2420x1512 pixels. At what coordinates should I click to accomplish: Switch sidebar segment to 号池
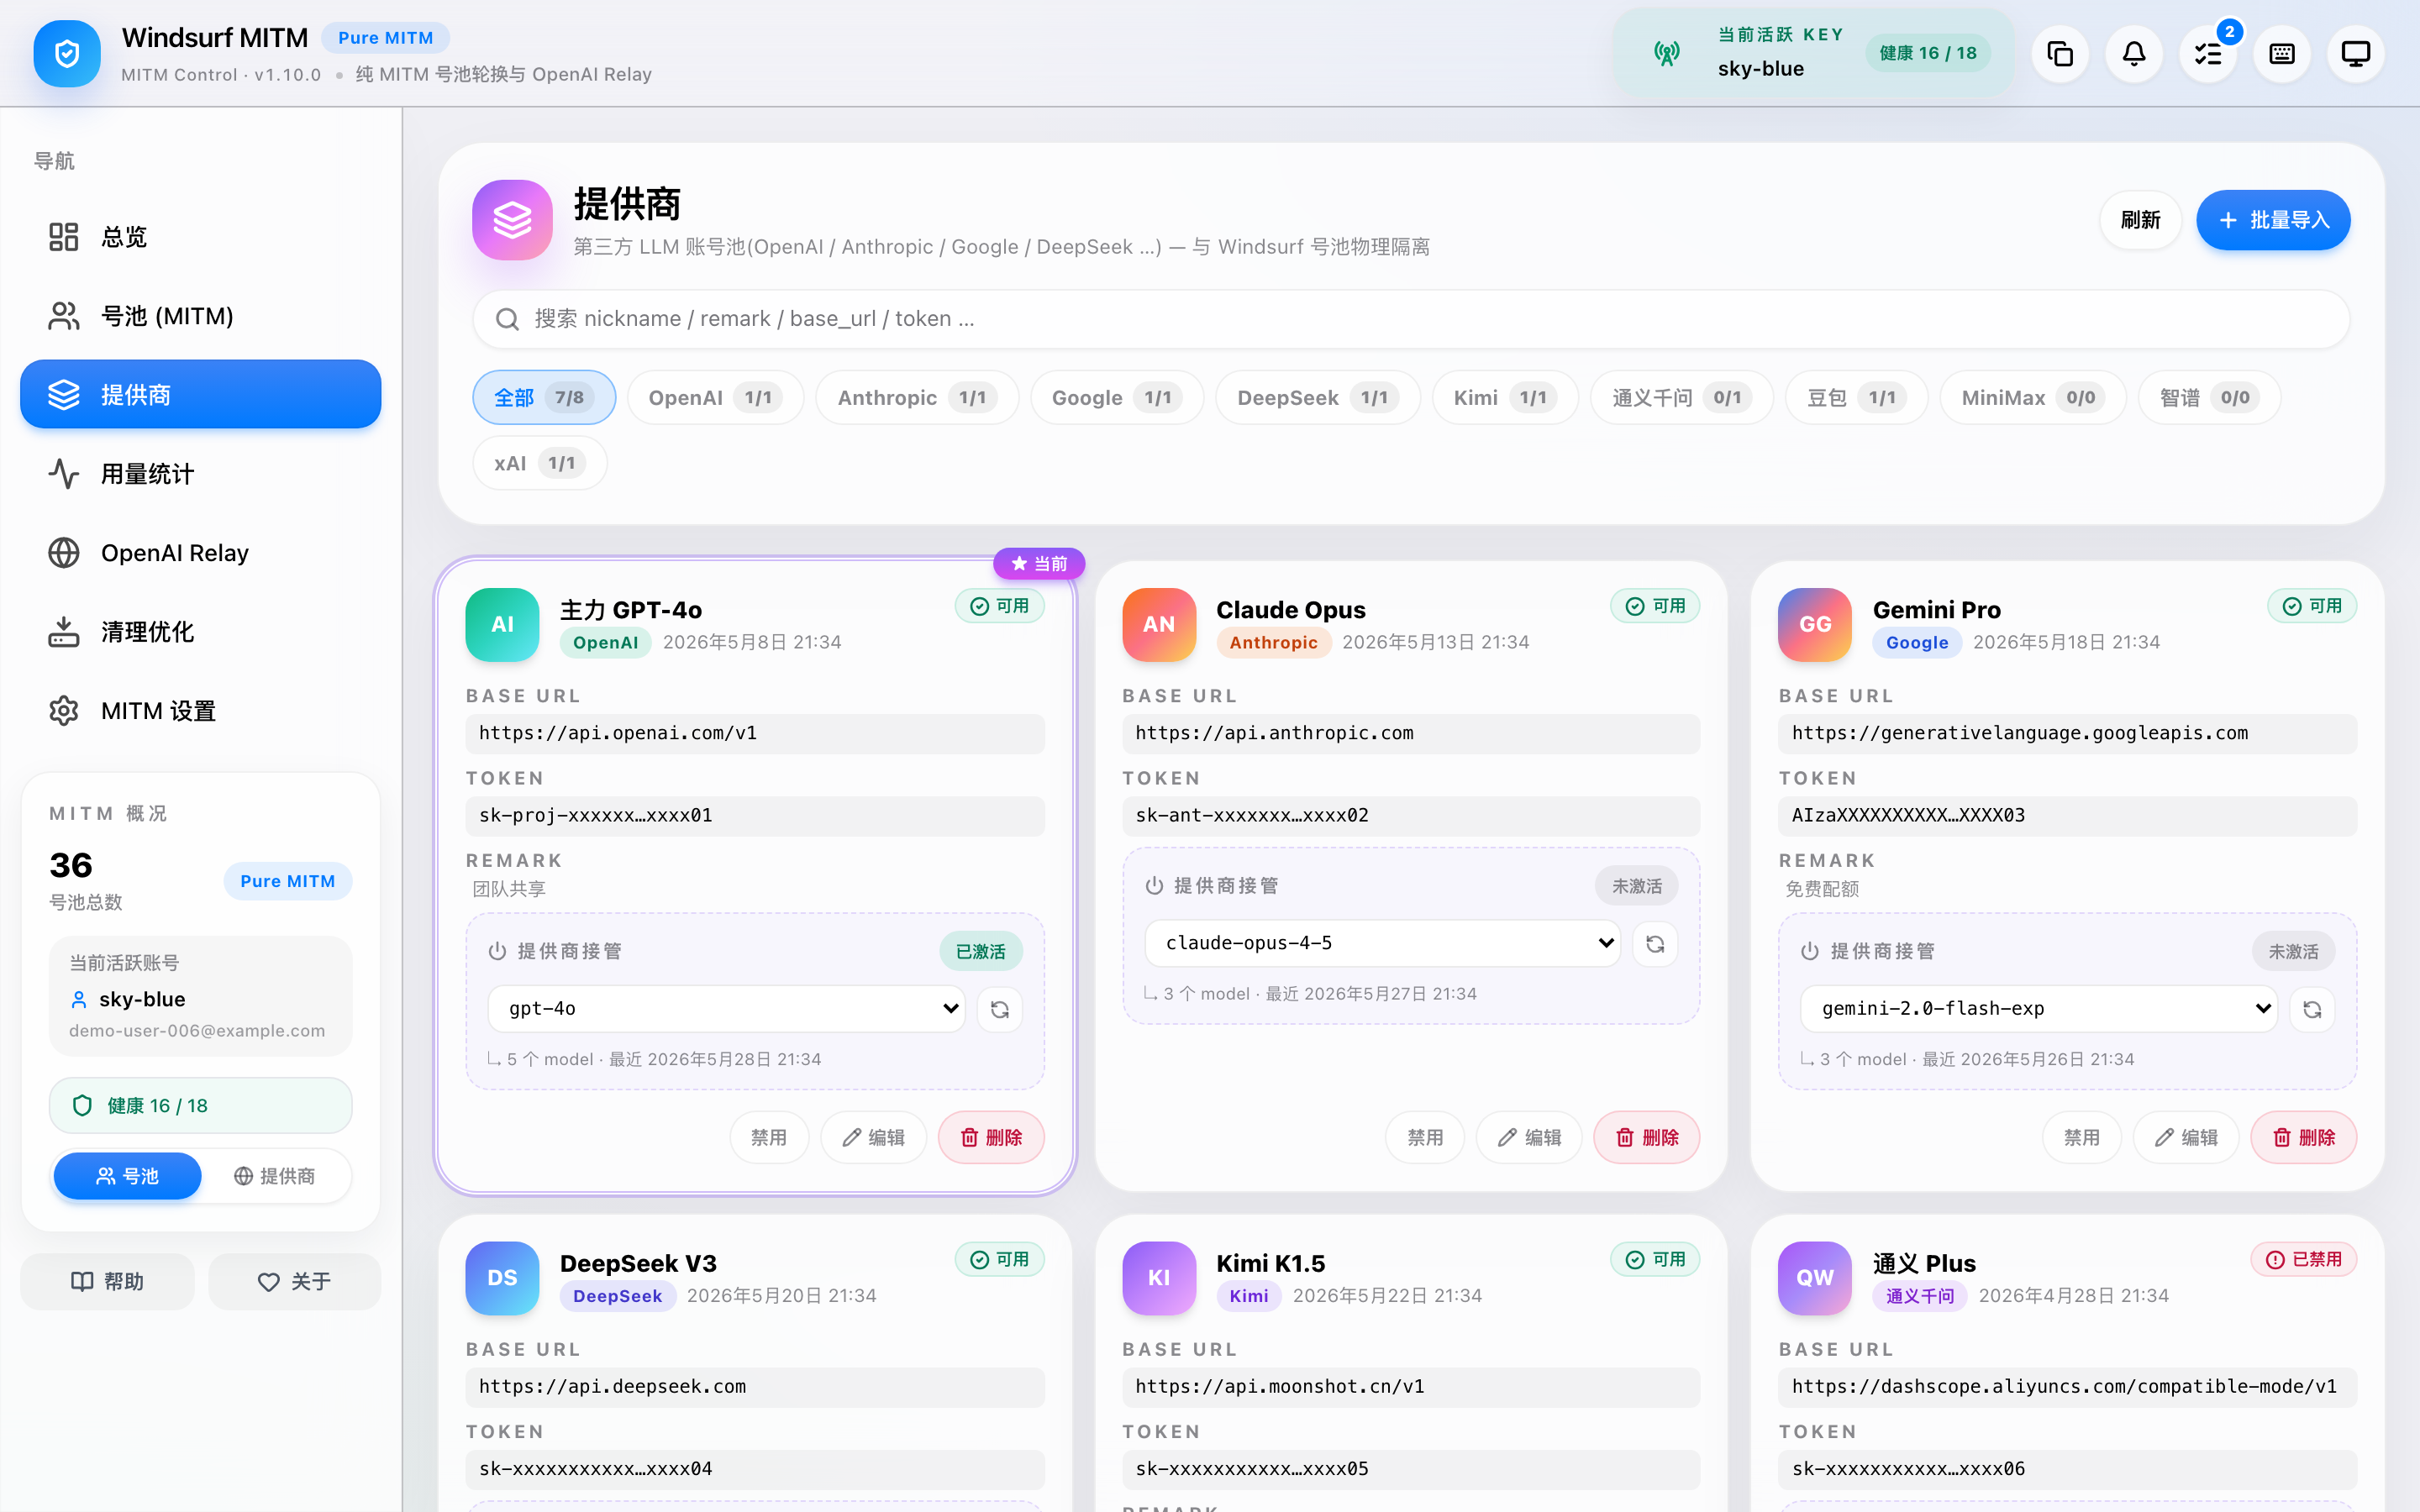pos(127,1176)
